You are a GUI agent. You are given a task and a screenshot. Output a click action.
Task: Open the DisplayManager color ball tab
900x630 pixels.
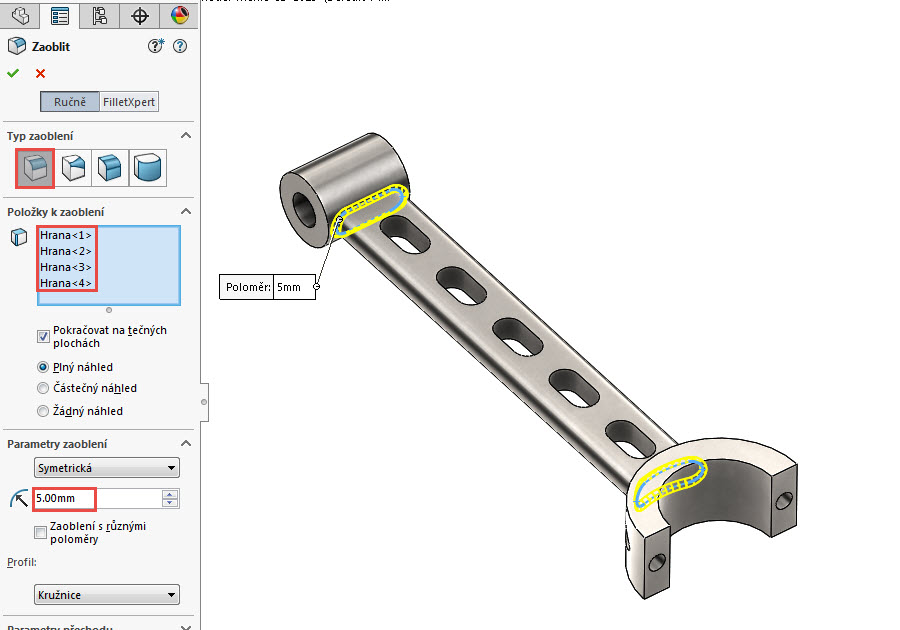coord(179,15)
